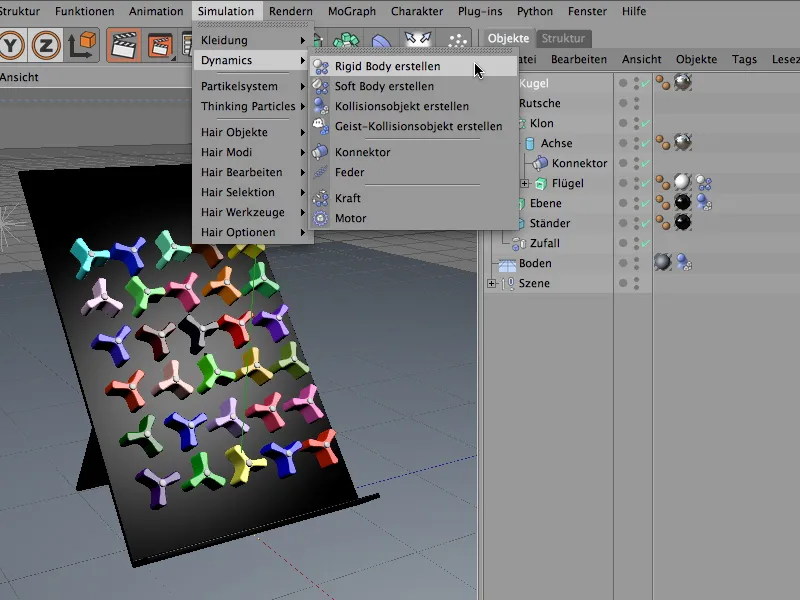Select the Boden object in tree
Viewport: 800px width, 600px height.
[534, 263]
